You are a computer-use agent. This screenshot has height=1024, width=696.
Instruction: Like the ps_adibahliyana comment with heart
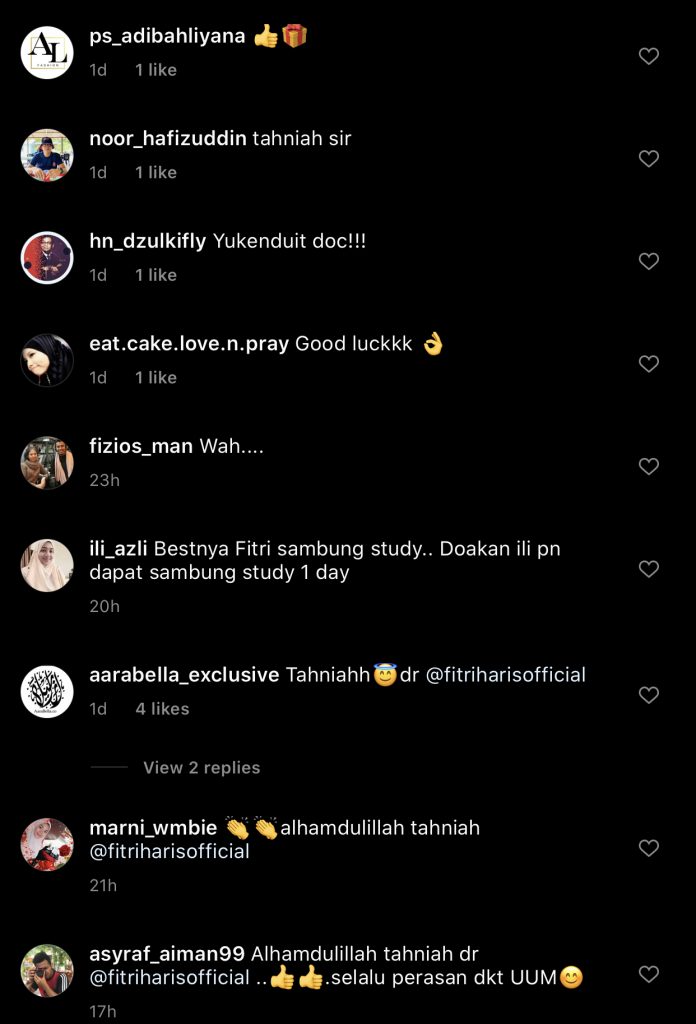pos(649,56)
